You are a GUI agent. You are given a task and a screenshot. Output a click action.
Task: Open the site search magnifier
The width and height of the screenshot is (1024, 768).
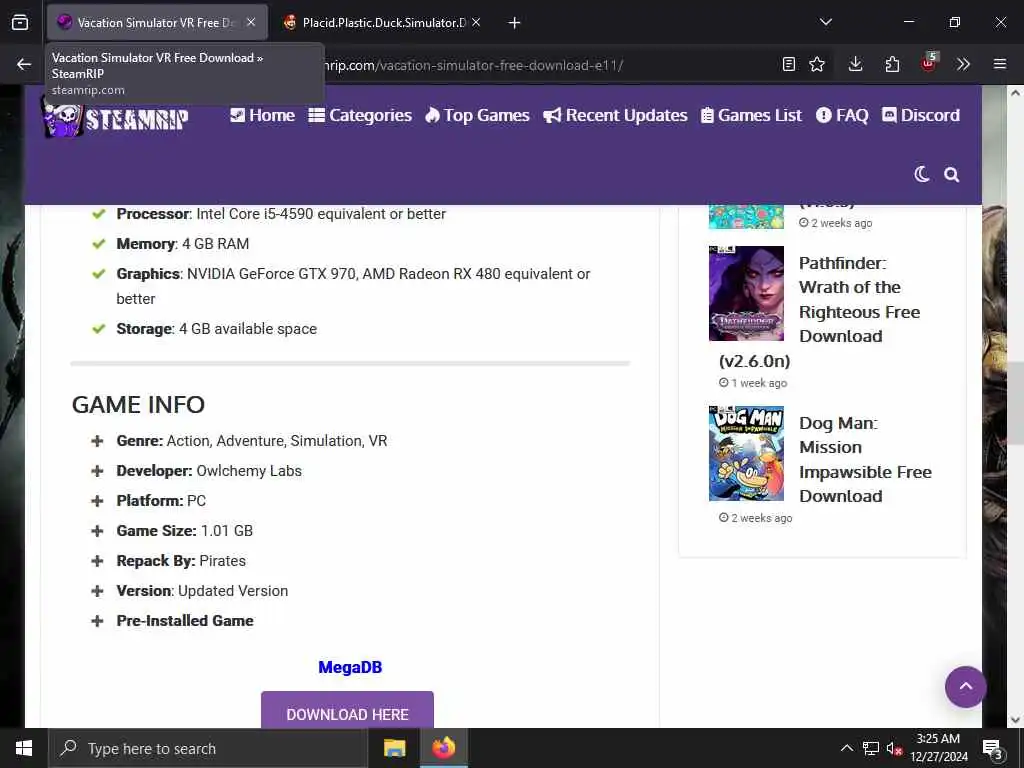coord(952,174)
